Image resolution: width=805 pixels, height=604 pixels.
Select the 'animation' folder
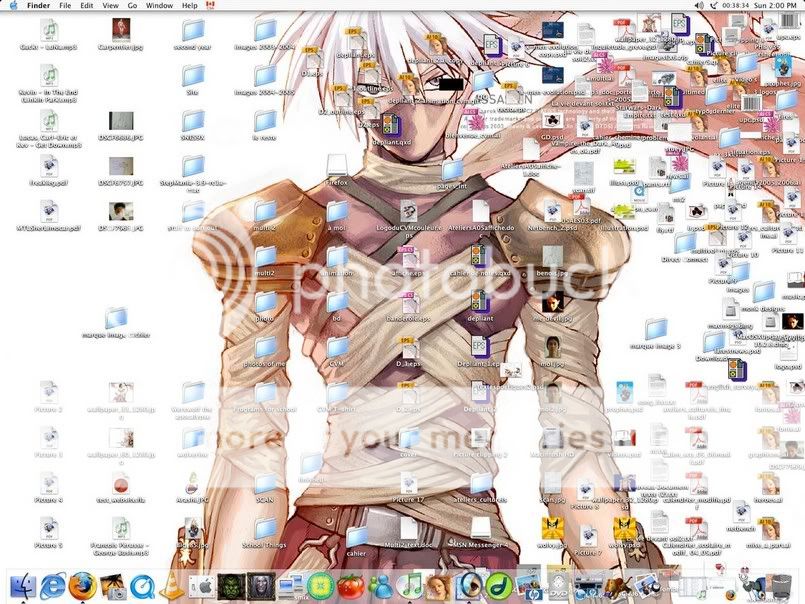pyautogui.click(x=337, y=257)
